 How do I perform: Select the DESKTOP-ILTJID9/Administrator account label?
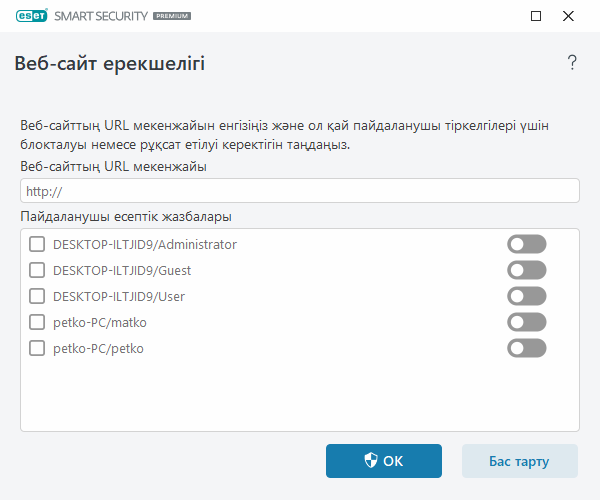pos(144,244)
